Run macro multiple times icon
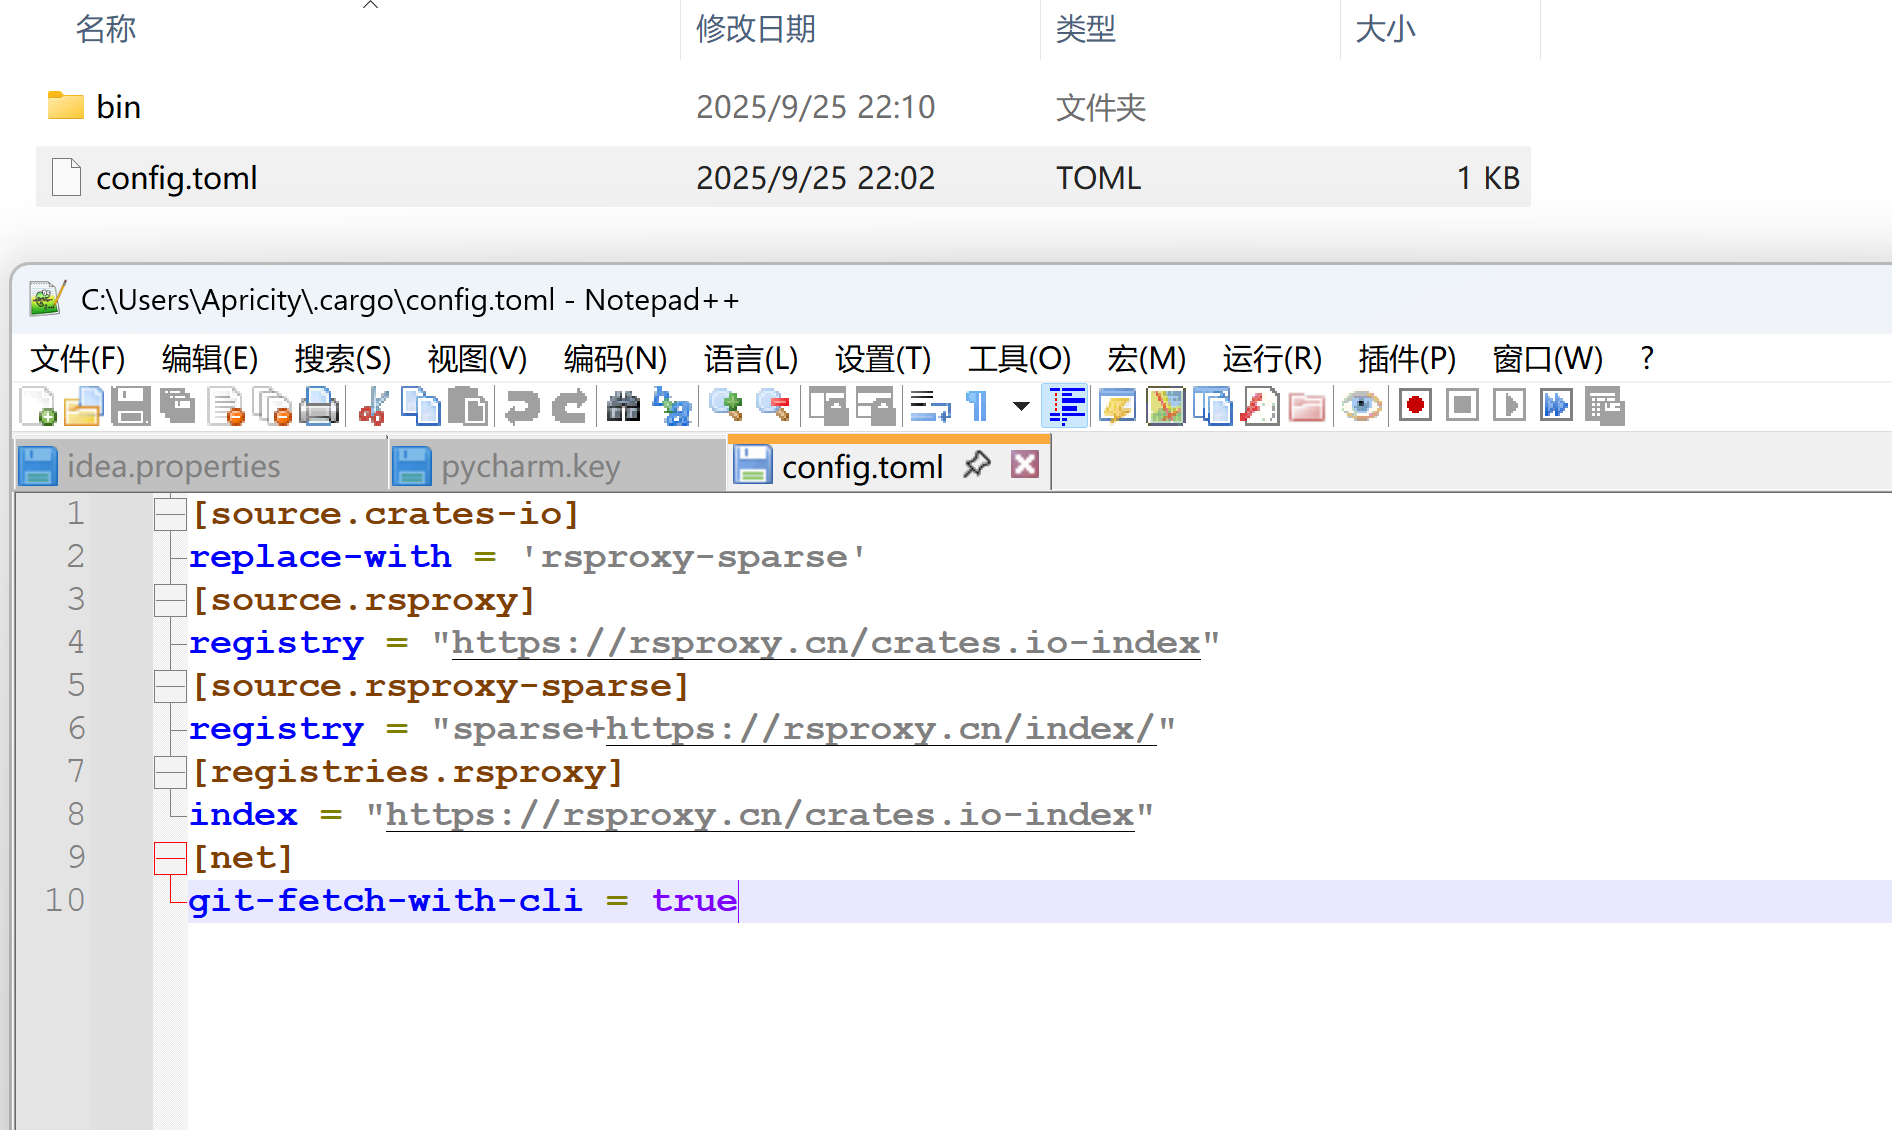The image size is (1892, 1130). 1556,406
